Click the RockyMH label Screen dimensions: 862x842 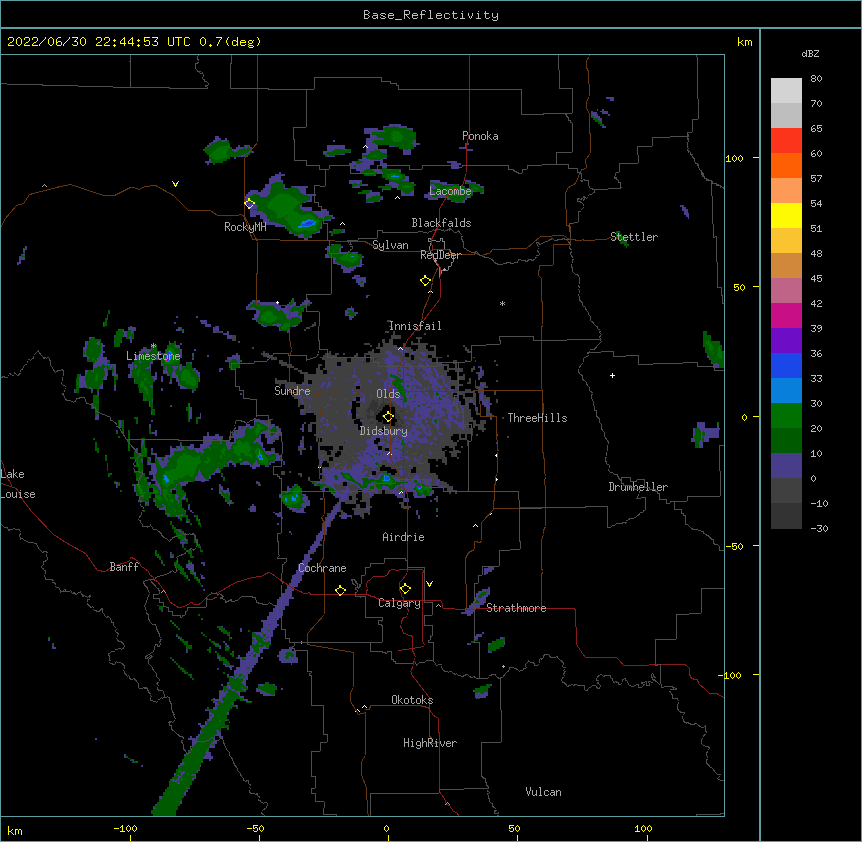245,227
